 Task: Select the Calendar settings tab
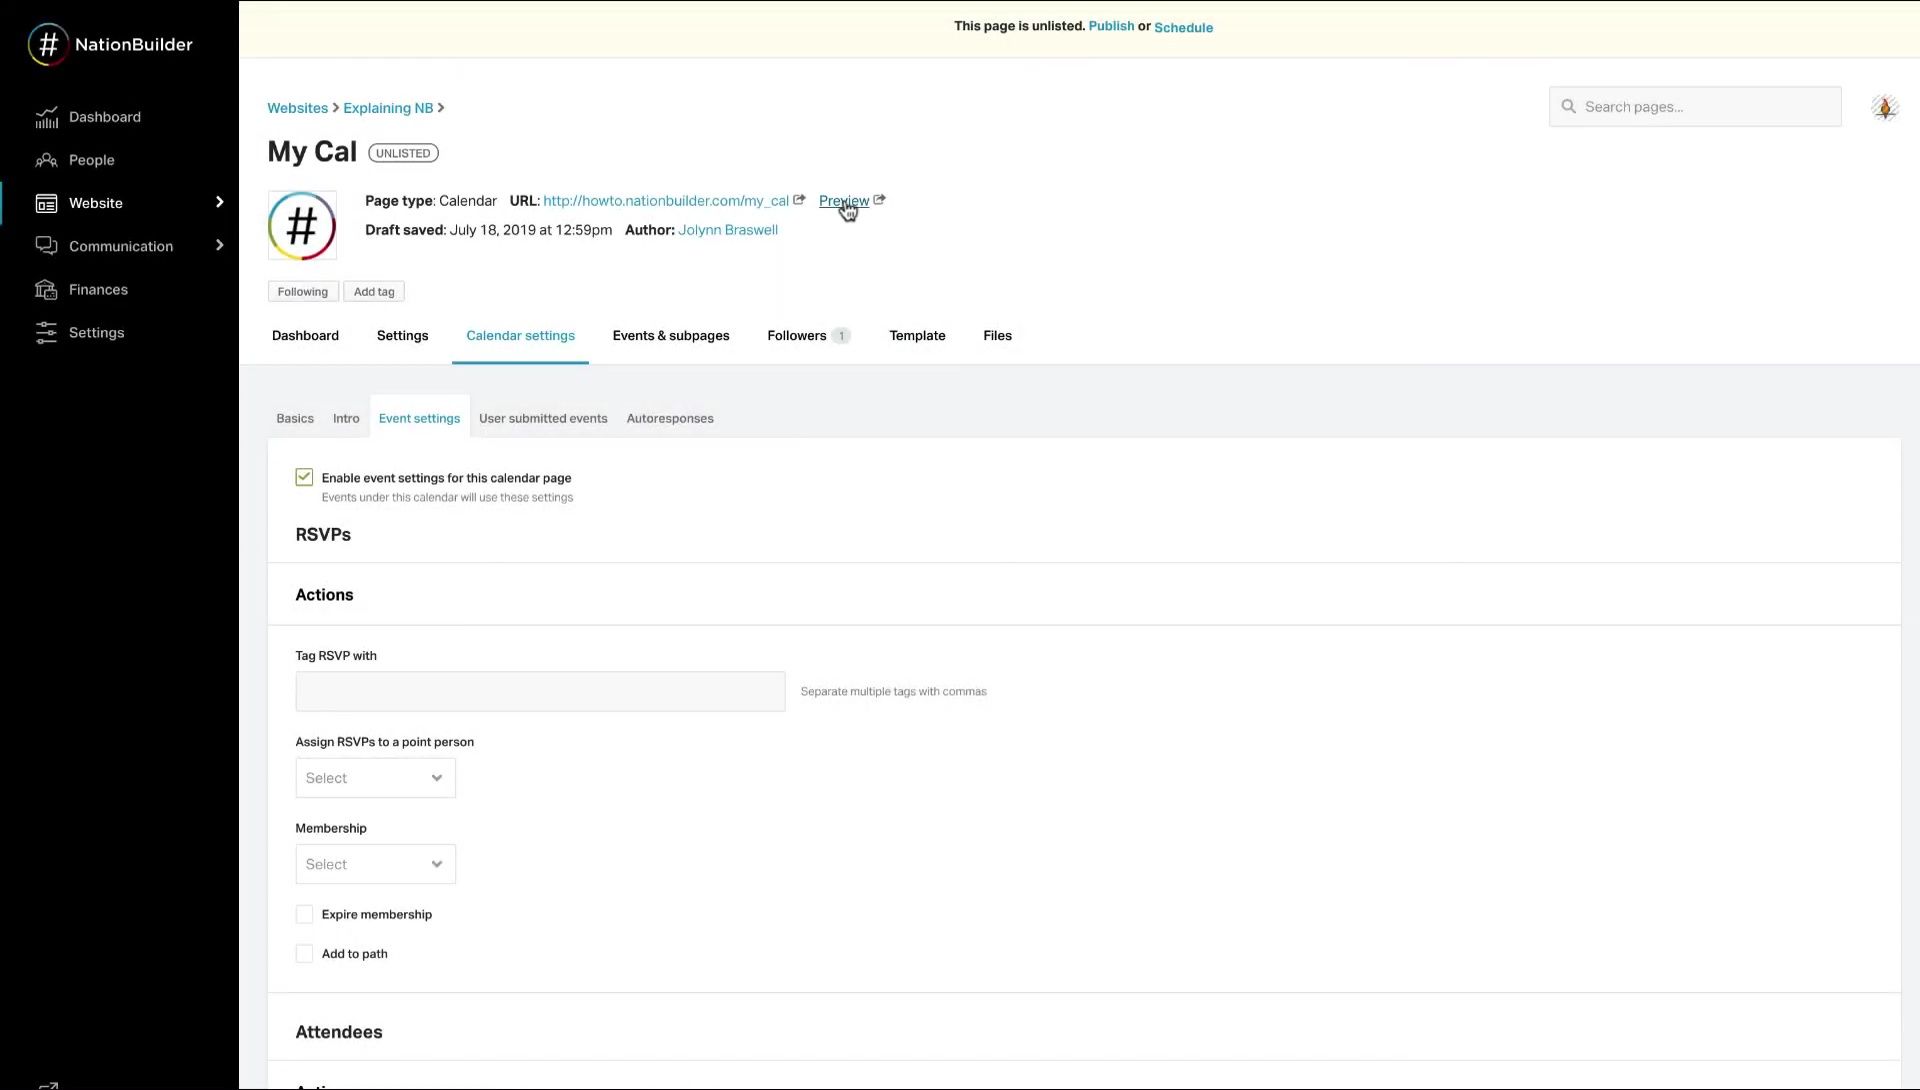click(520, 336)
